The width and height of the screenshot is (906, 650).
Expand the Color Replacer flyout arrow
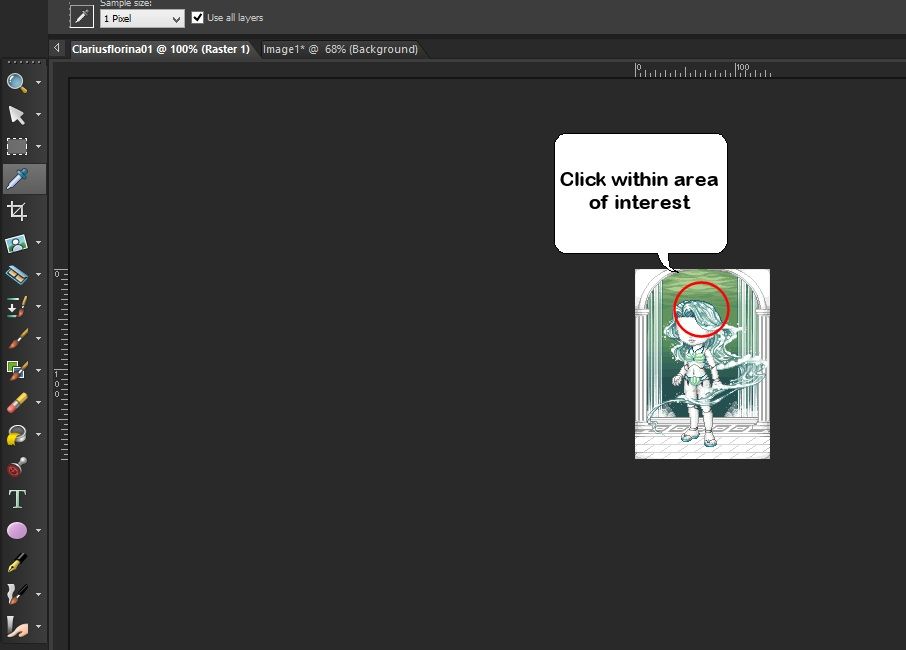[38, 370]
